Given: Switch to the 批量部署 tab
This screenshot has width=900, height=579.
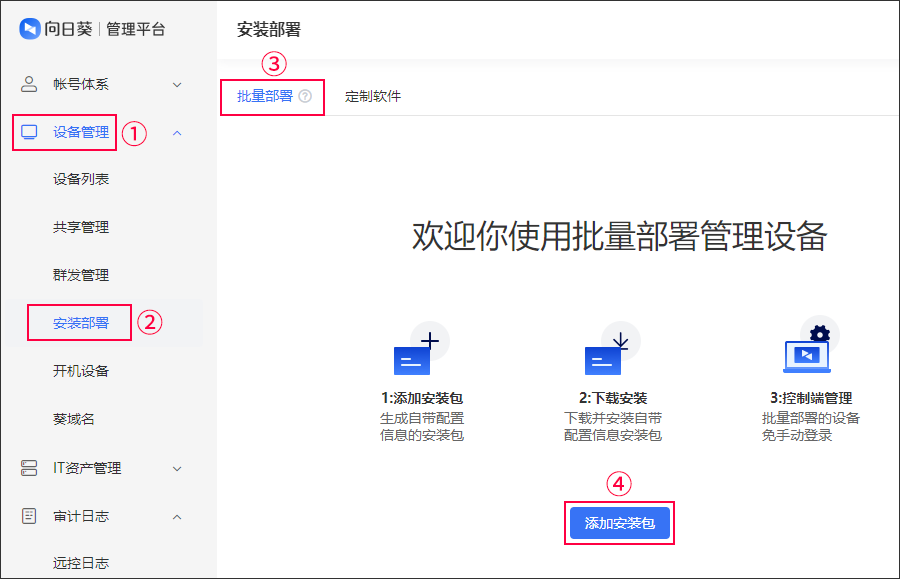Looking at the screenshot, I should click(x=265, y=96).
